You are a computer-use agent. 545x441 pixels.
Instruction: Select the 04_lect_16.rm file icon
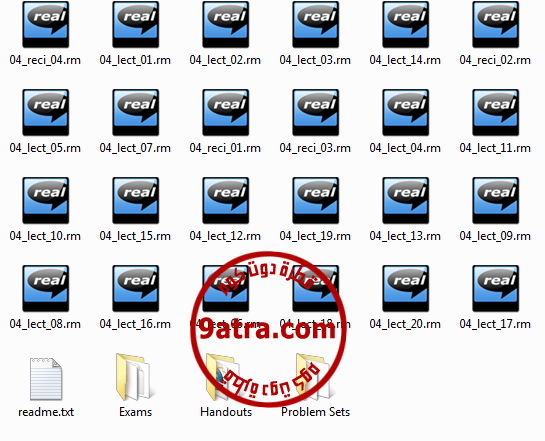(x=136, y=288)
